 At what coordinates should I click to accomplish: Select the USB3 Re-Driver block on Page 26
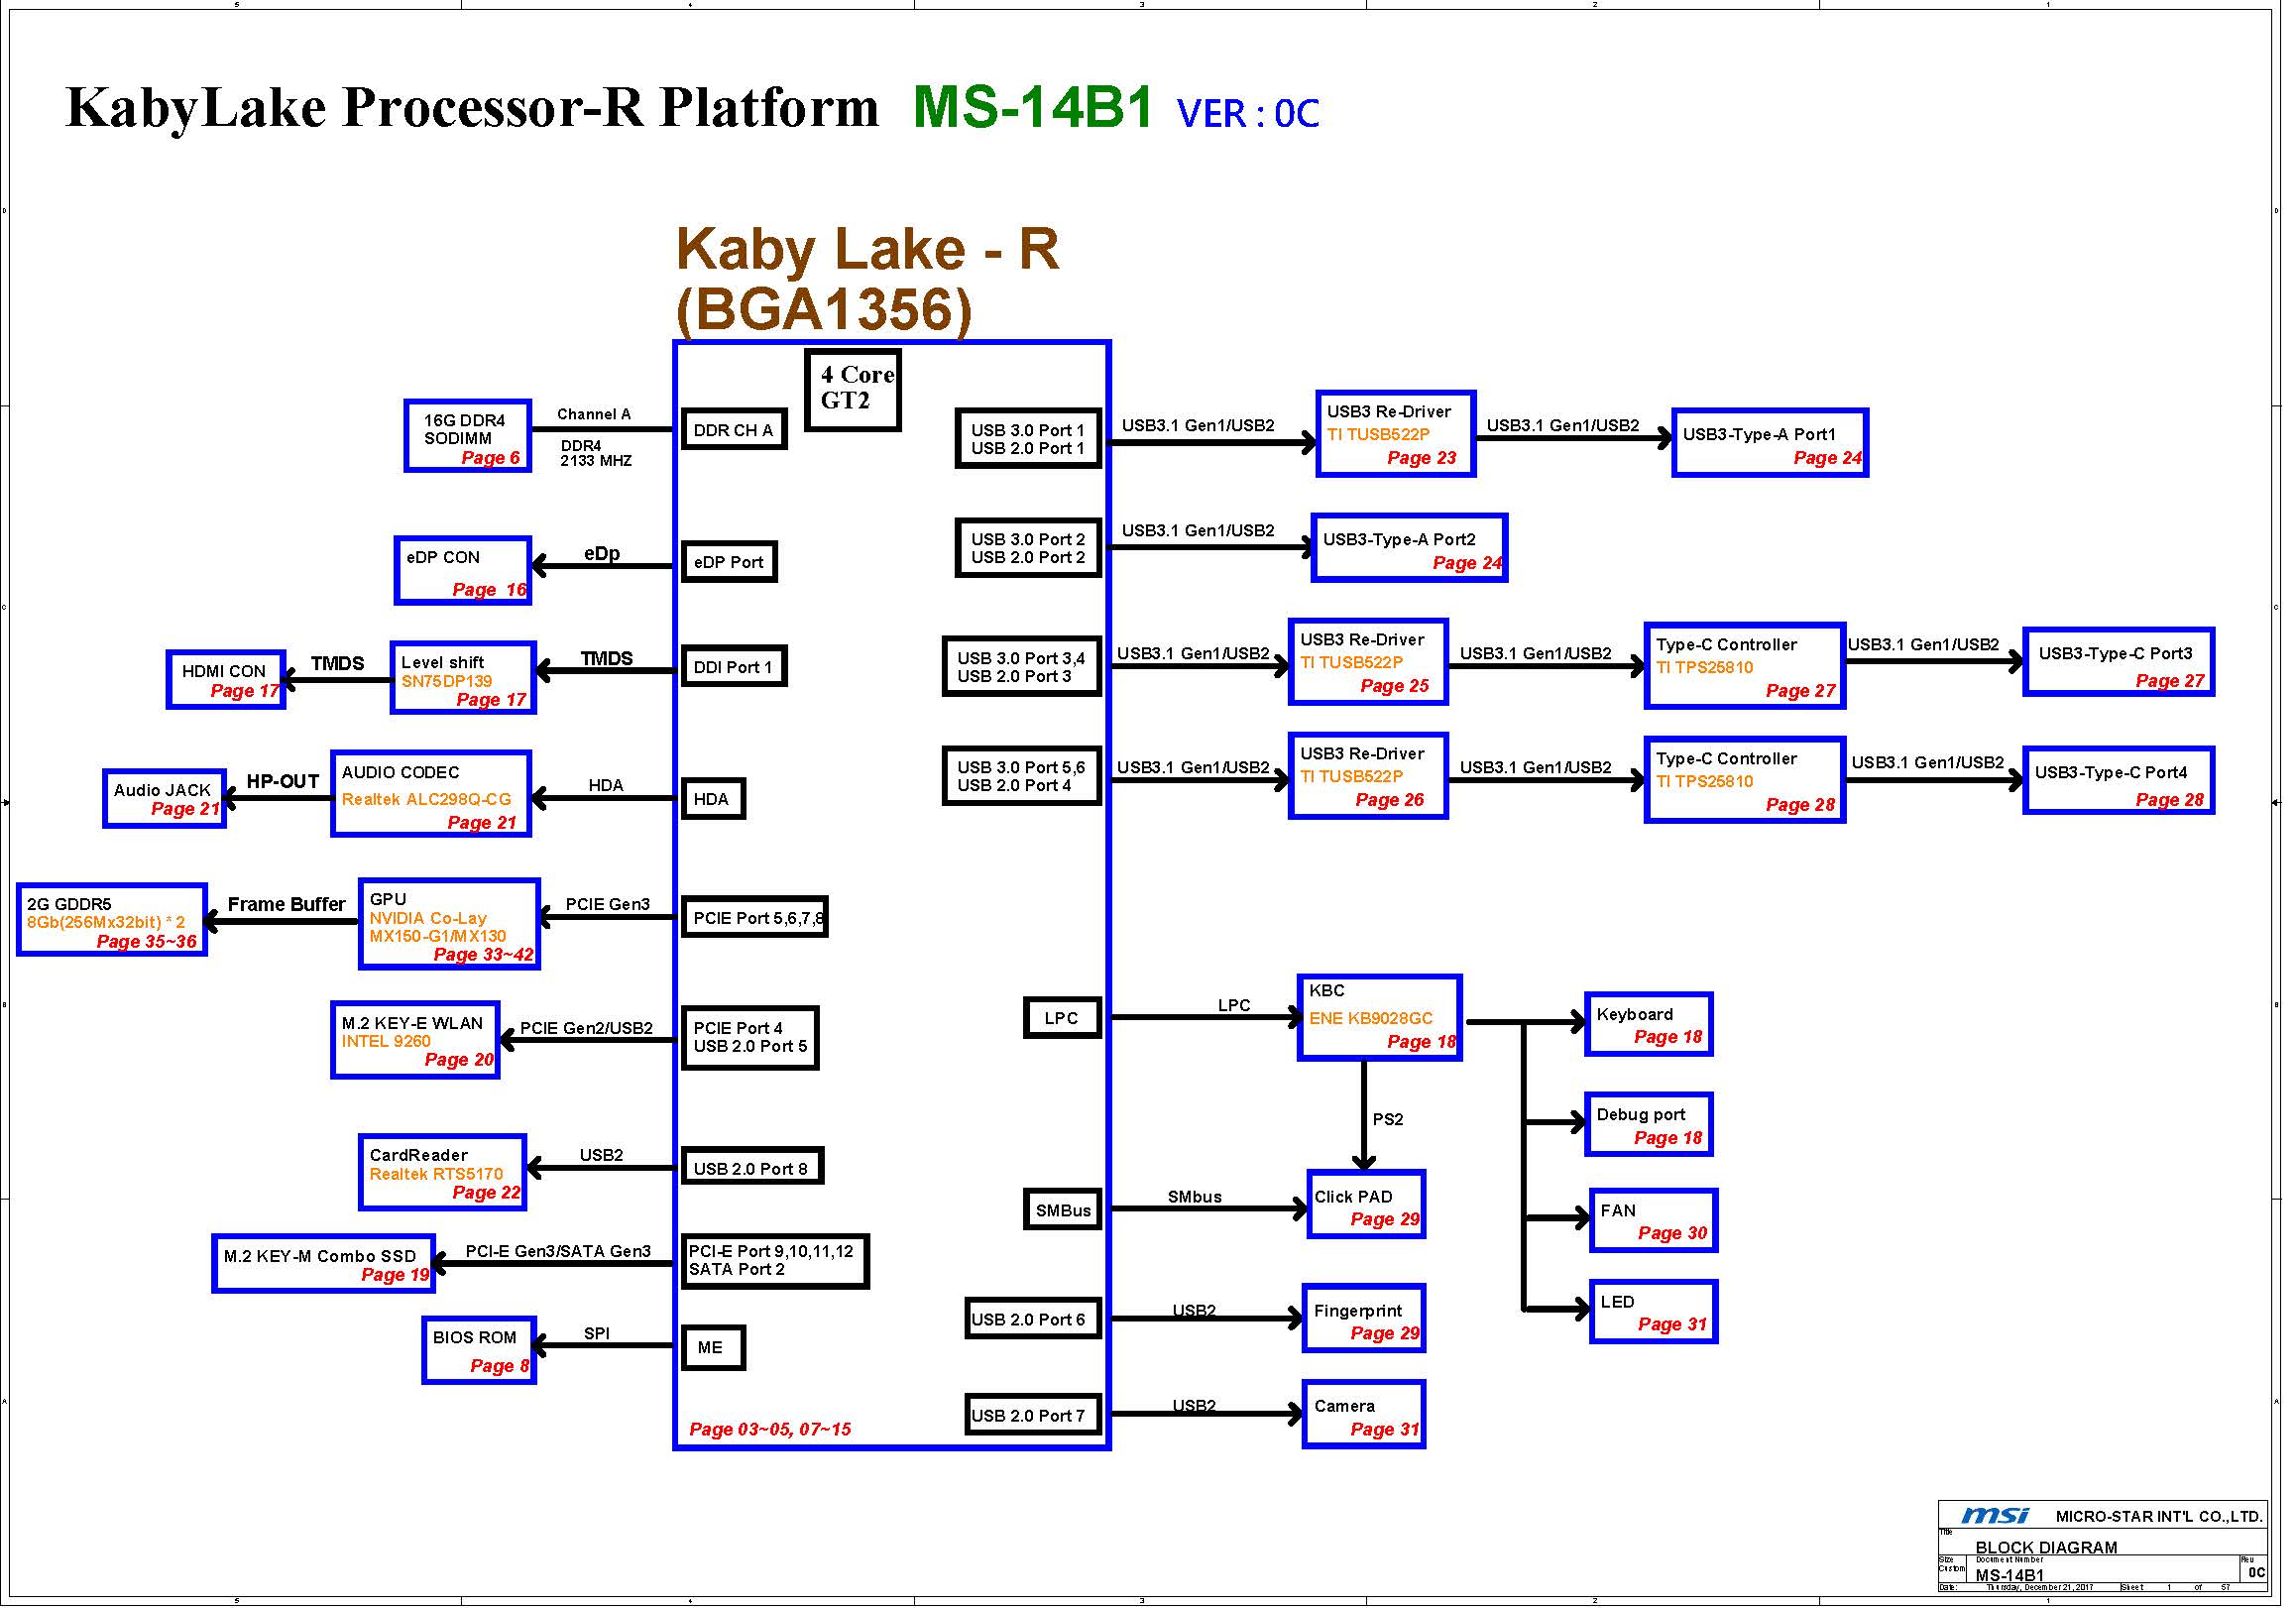click(x=1368, y=776)
